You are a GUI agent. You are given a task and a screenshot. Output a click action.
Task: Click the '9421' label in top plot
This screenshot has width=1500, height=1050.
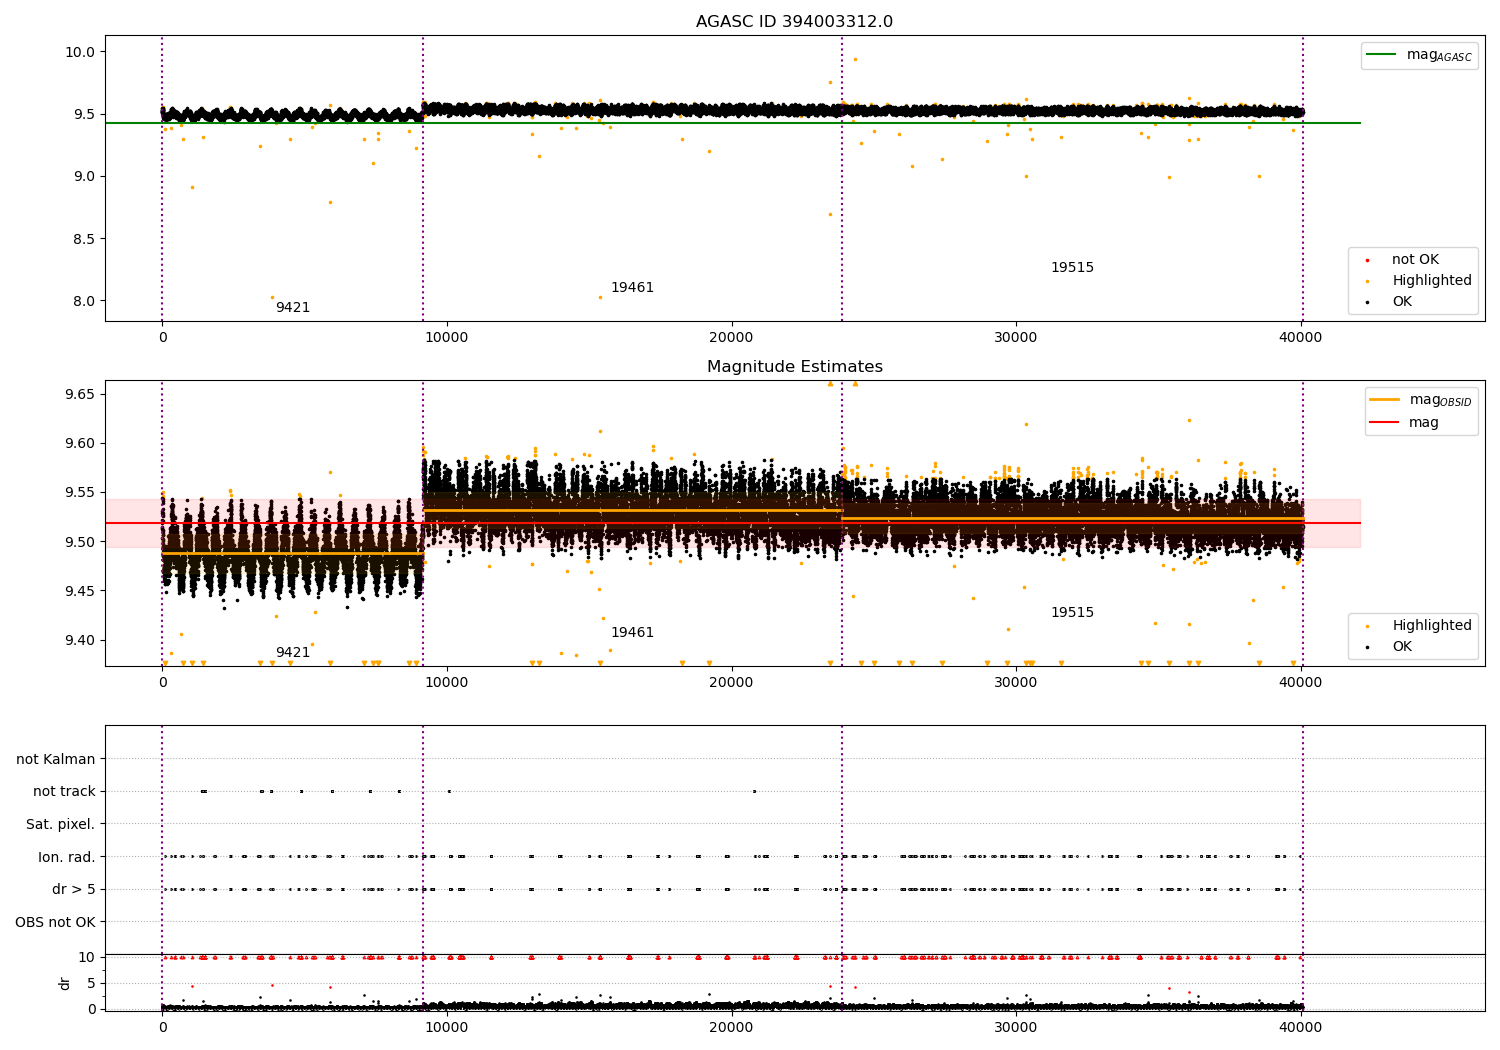coord(293,307)
